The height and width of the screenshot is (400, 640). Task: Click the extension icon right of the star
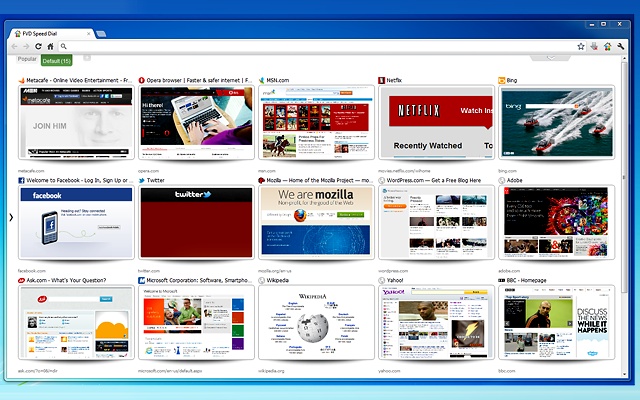594,46
